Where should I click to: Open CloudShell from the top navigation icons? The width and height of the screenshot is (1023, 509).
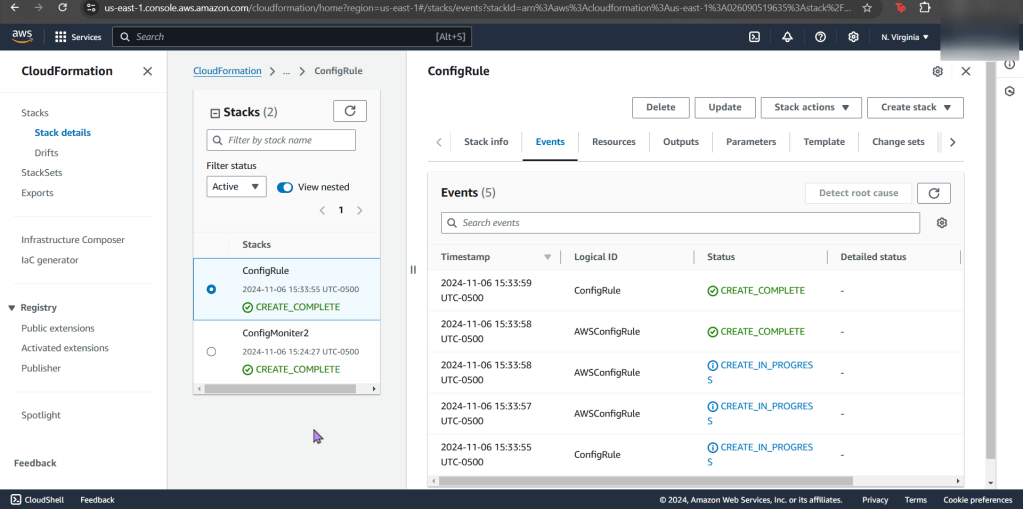[754, 37]
